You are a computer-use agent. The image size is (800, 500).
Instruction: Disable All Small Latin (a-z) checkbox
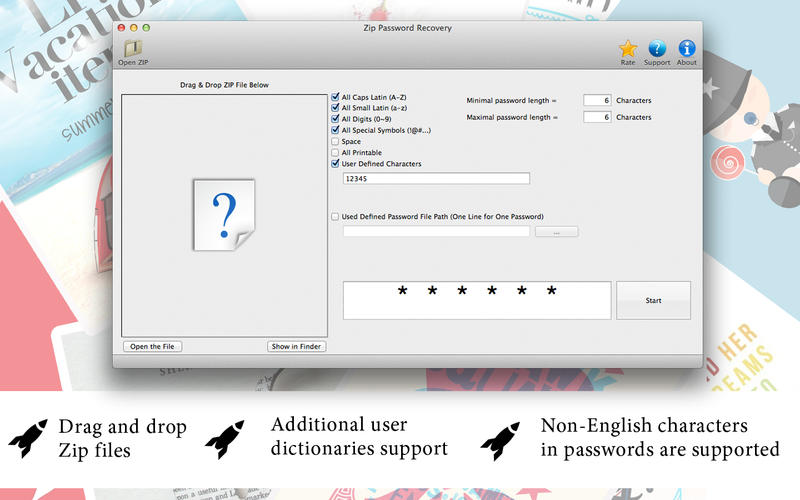tap(335, 108)
